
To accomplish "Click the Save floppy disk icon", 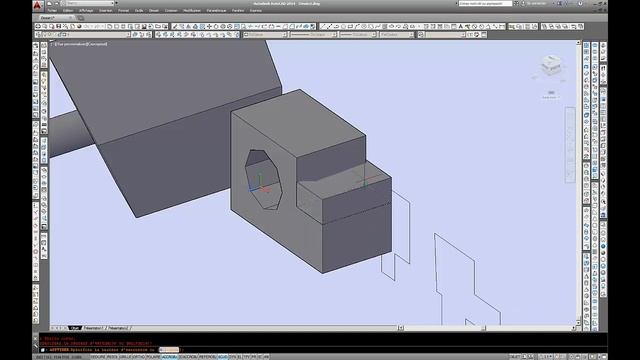I will pos(58,27).
